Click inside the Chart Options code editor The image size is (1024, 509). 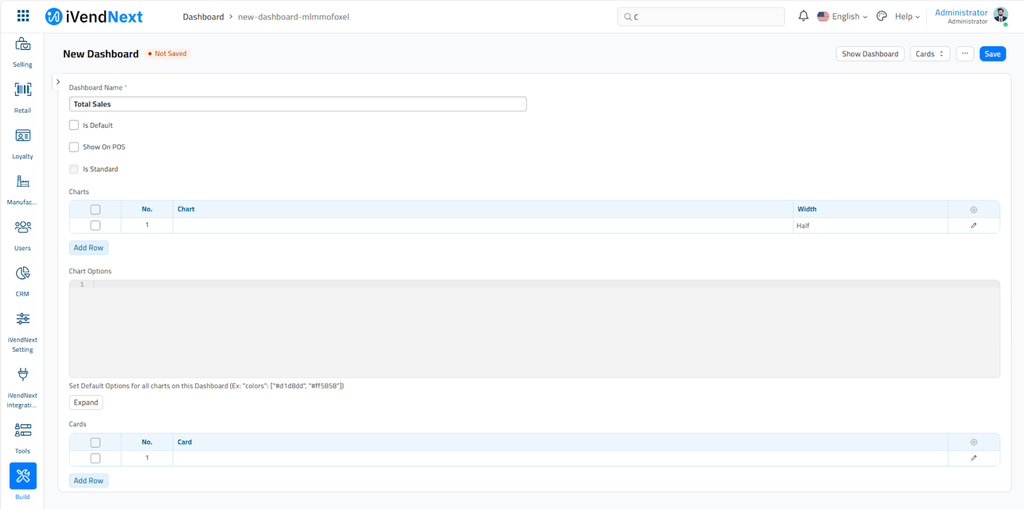click(x=540, y=330)
